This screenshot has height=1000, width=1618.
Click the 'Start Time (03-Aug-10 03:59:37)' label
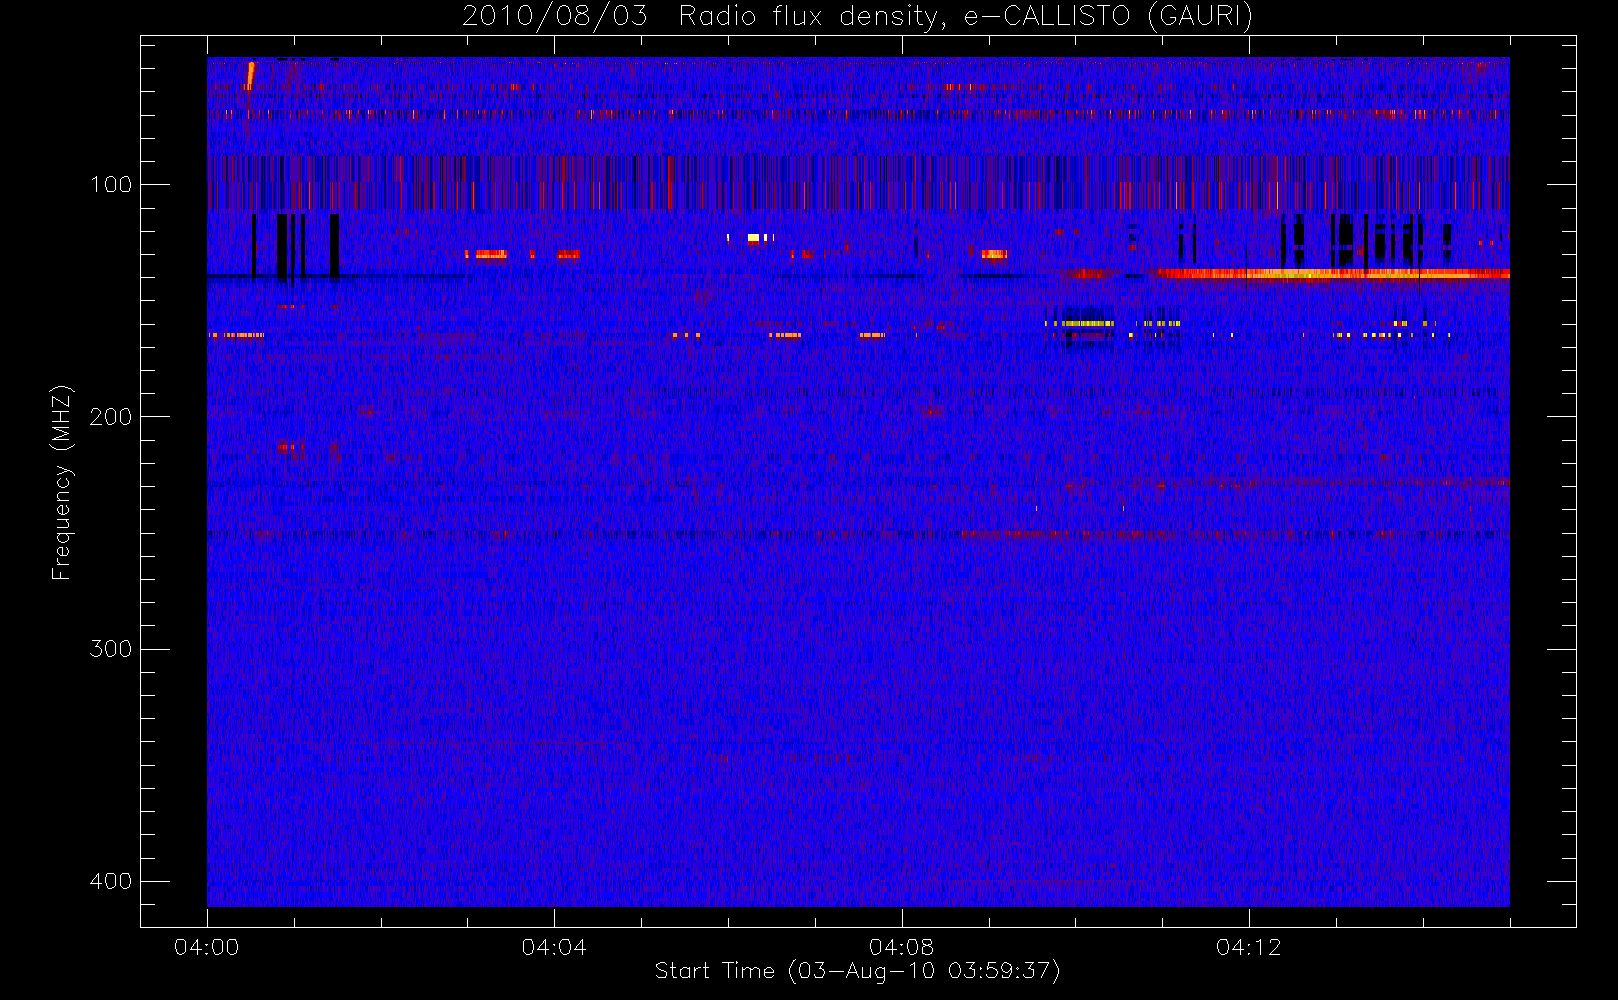[857, 971]
